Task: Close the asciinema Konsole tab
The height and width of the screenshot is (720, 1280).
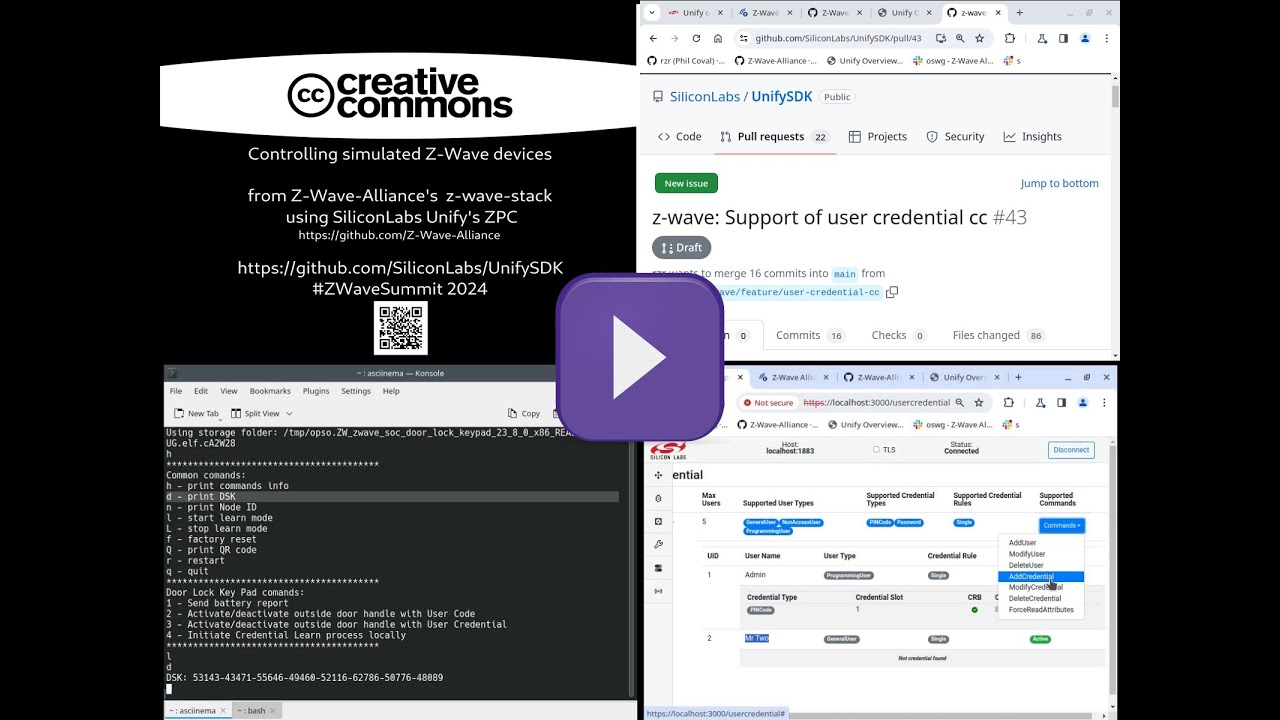Action: (x=224, y=711)
